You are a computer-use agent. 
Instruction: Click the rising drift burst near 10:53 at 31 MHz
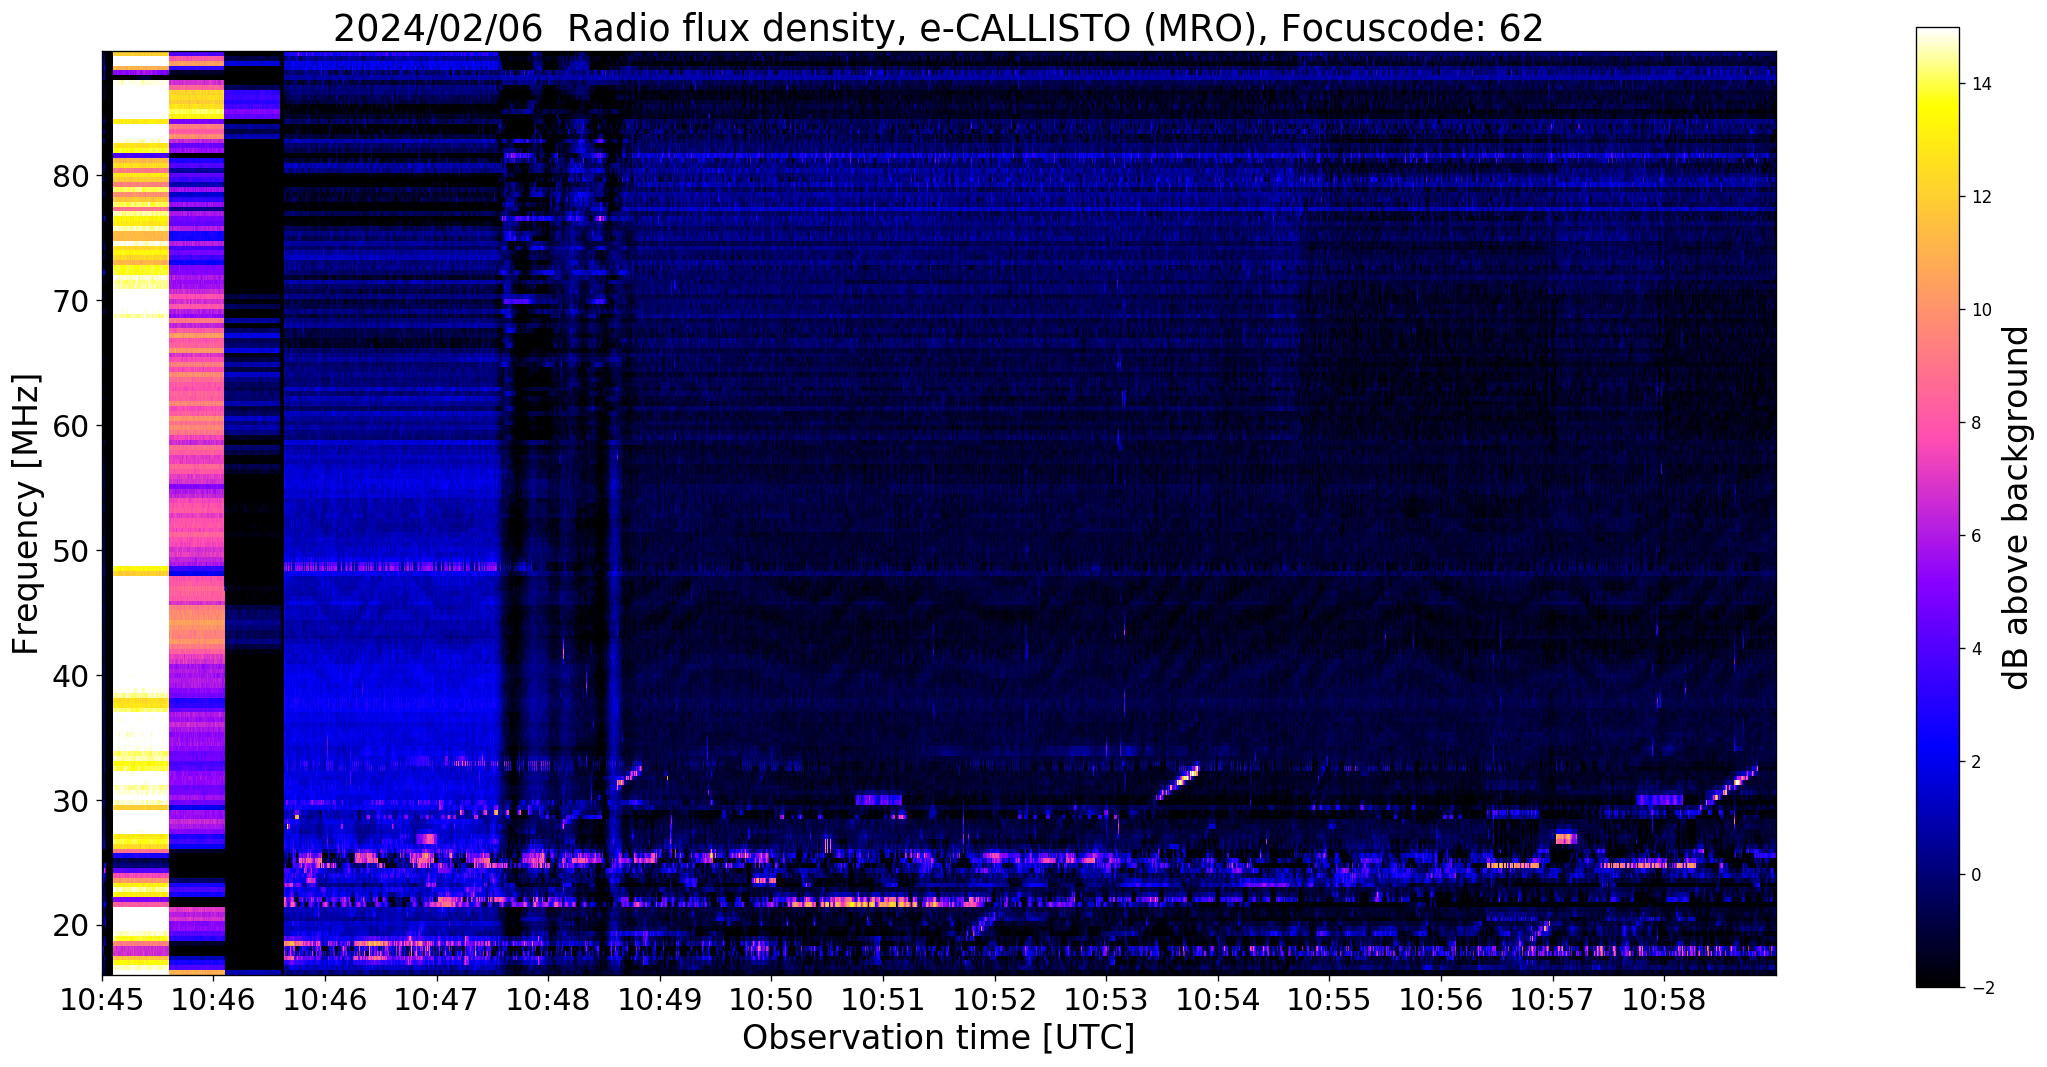(1177, 783)
